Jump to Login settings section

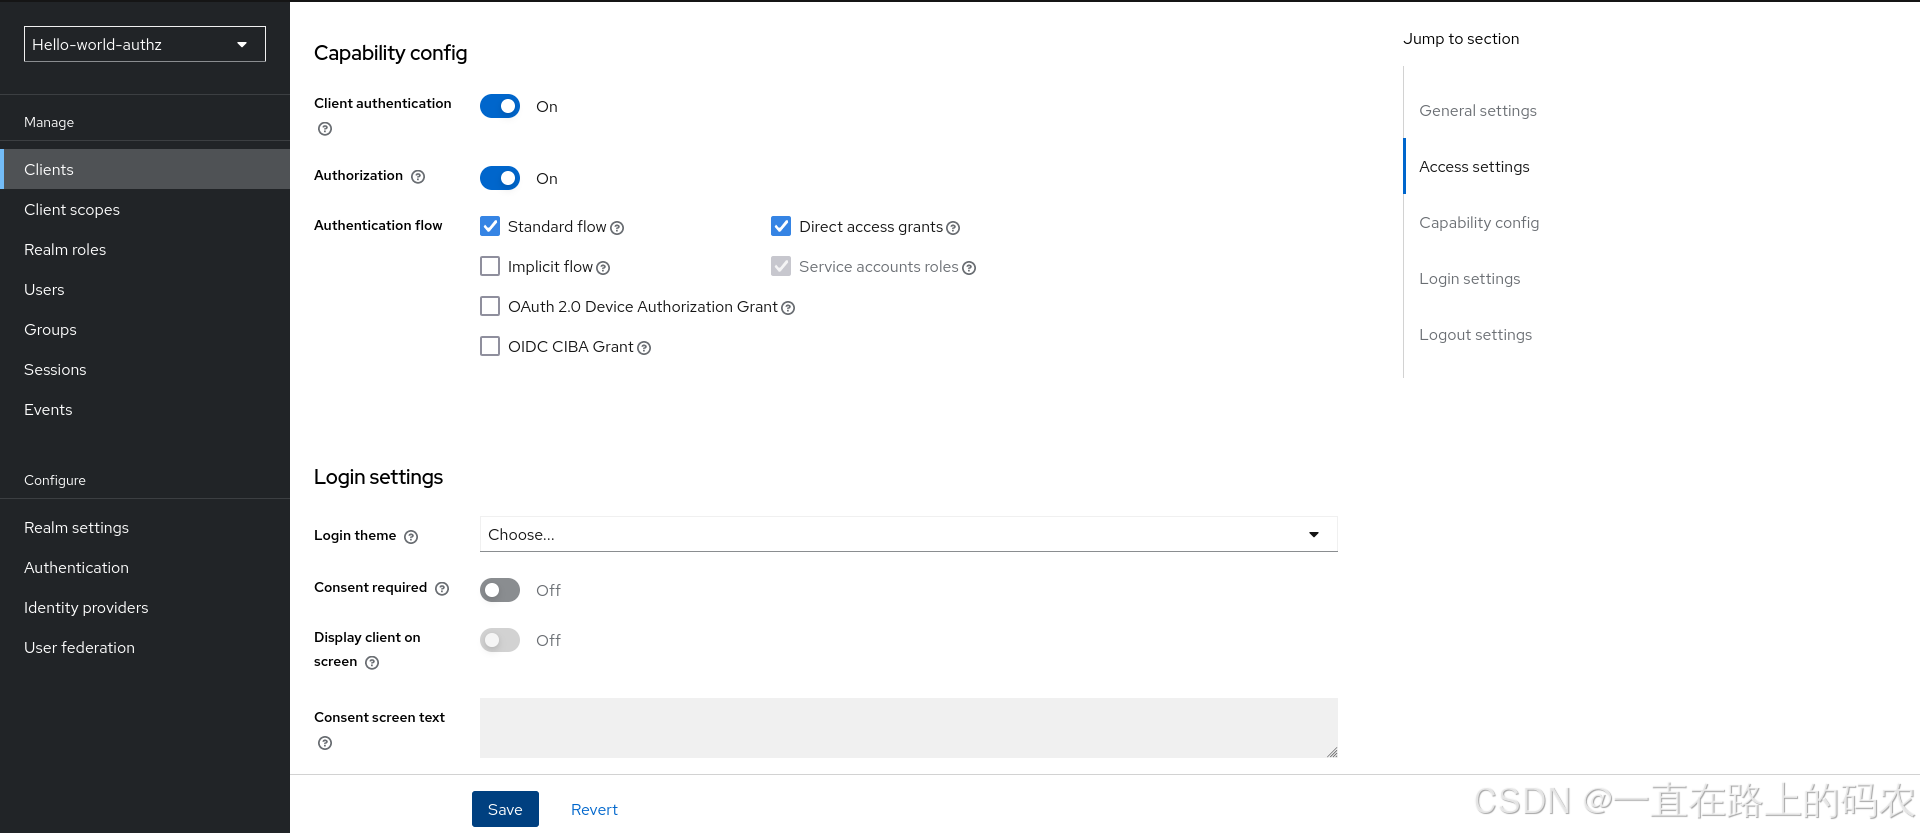1470,278
